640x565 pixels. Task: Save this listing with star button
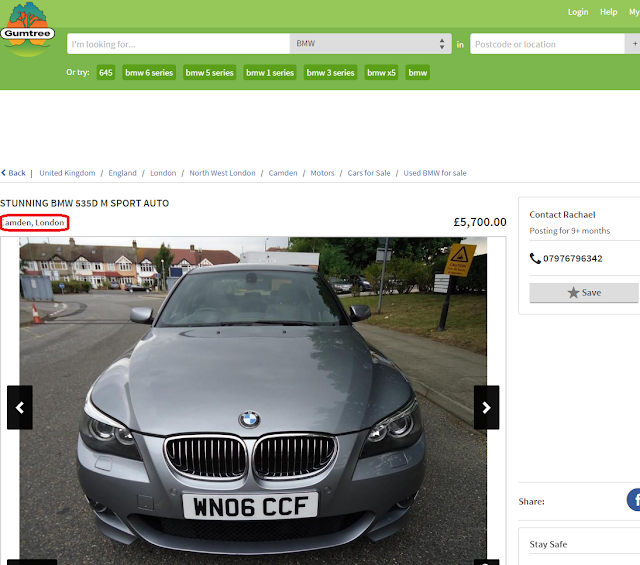coord(584,293)
